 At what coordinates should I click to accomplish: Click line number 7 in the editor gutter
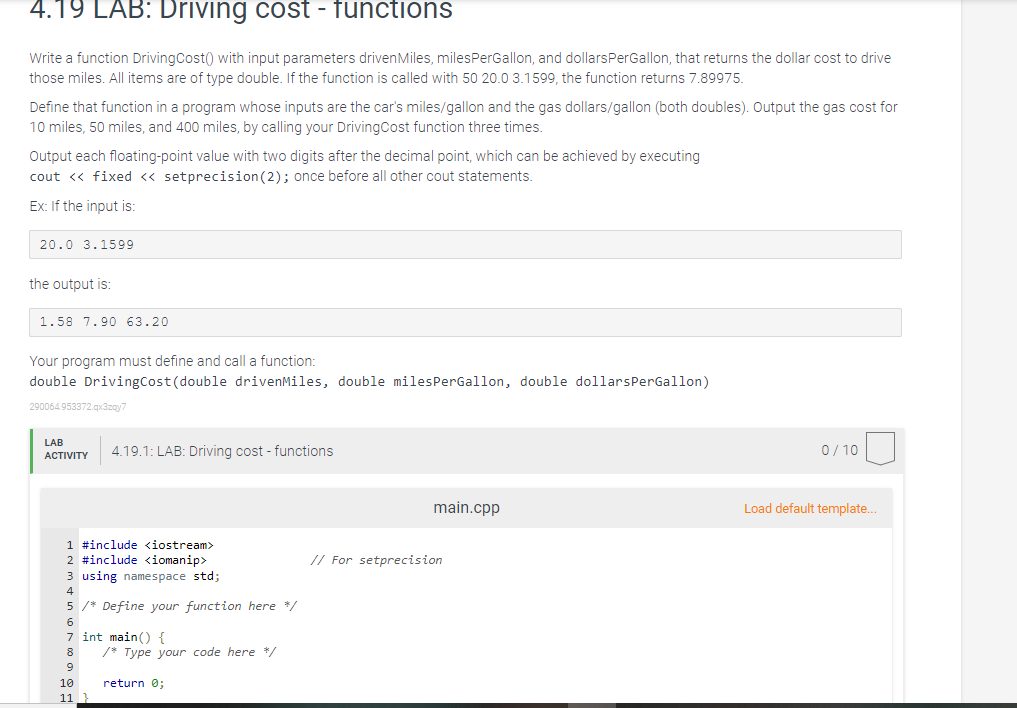[69, 636]
